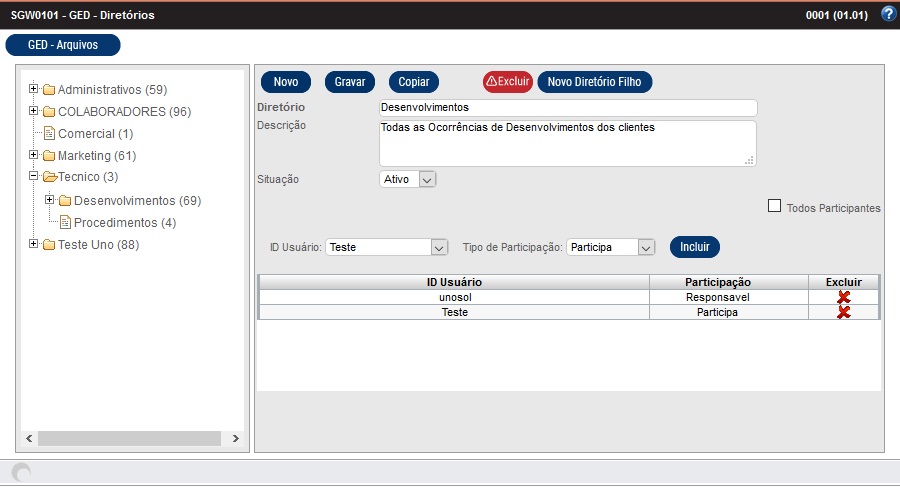The height and width of the screenshot is (487, 900).
Task: Expand the COLABORADORES tree node
Action: pyautogui.click(x=33, y=111)
